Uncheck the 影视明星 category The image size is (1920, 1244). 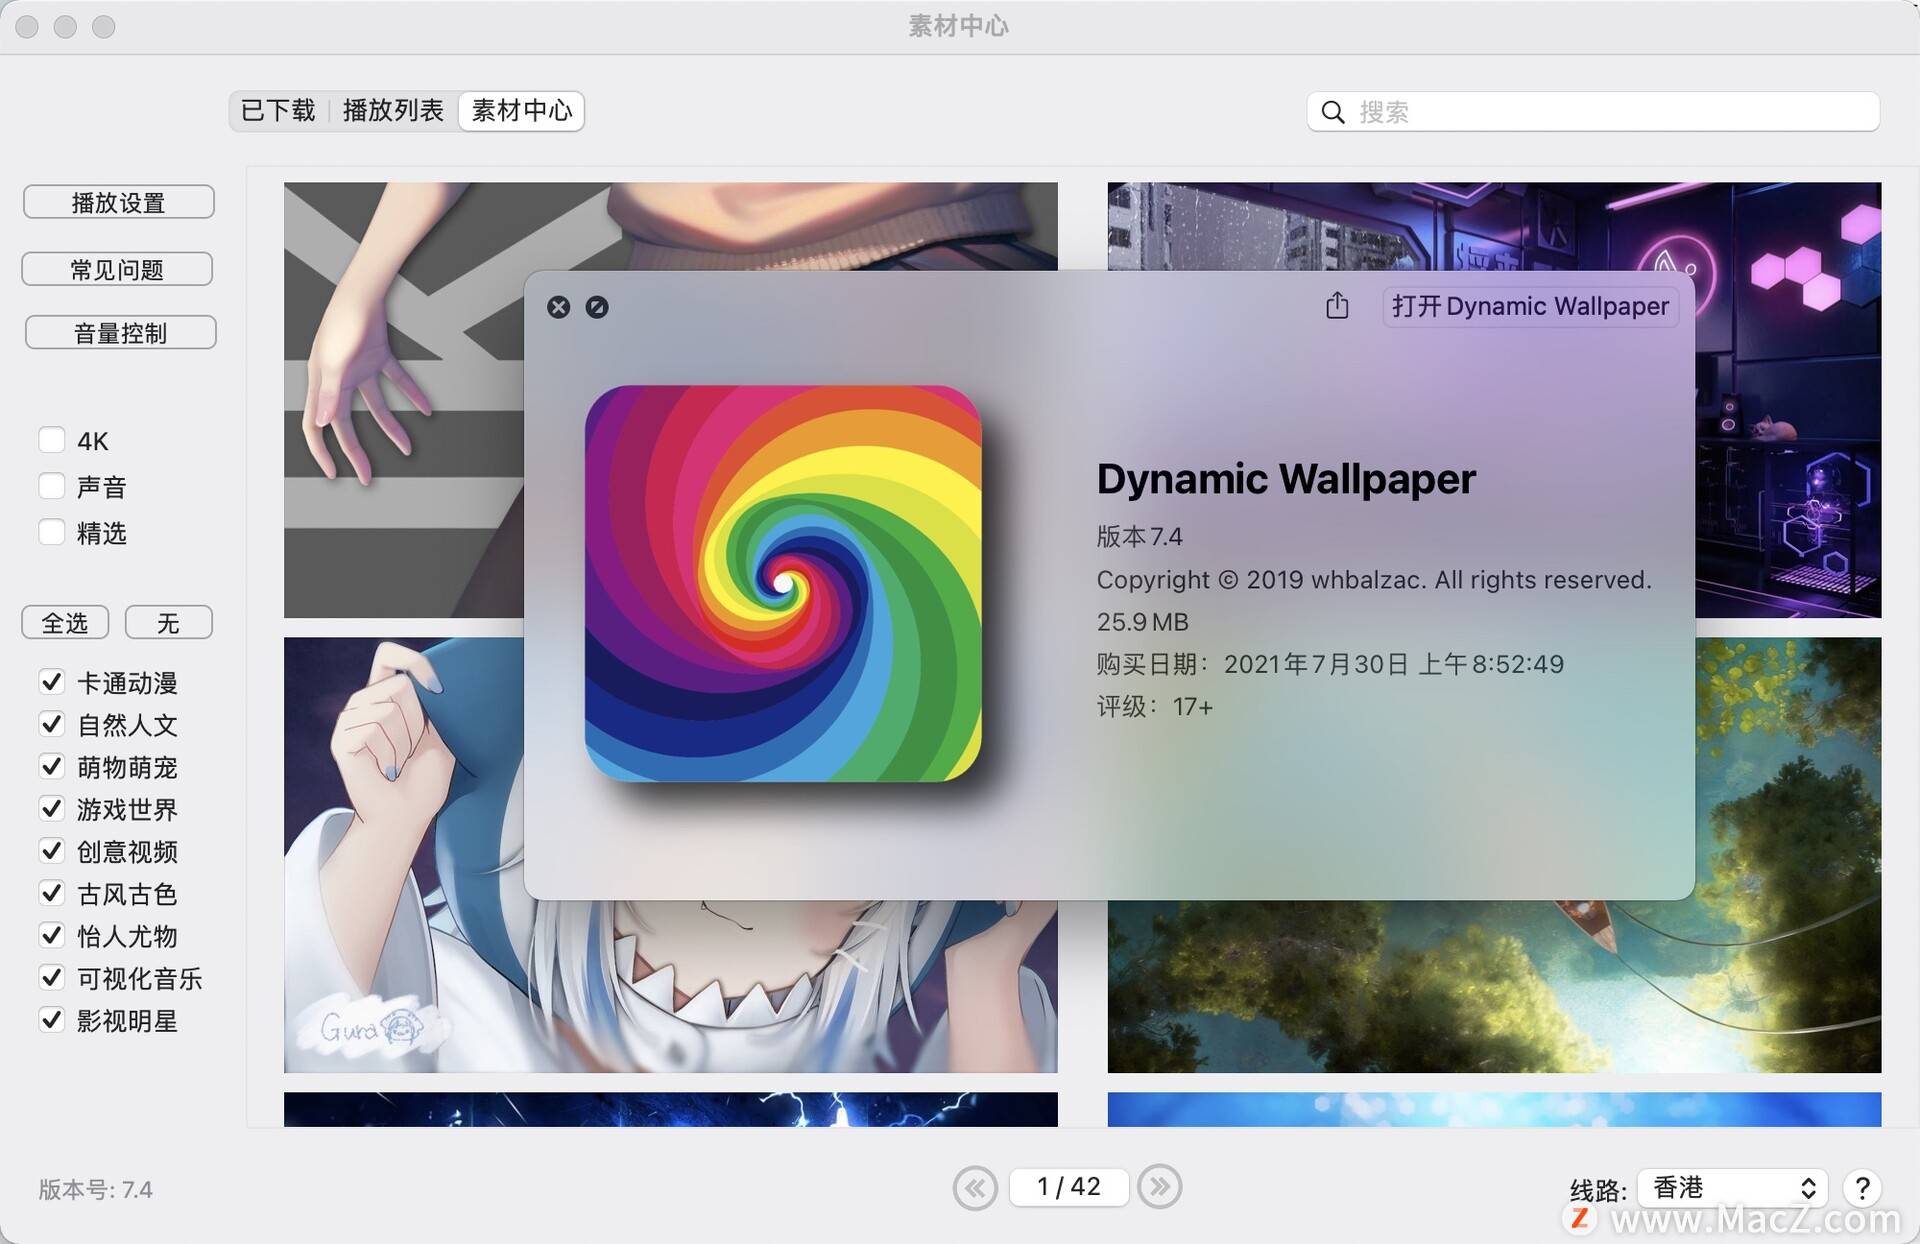(x=52, y=1020)
